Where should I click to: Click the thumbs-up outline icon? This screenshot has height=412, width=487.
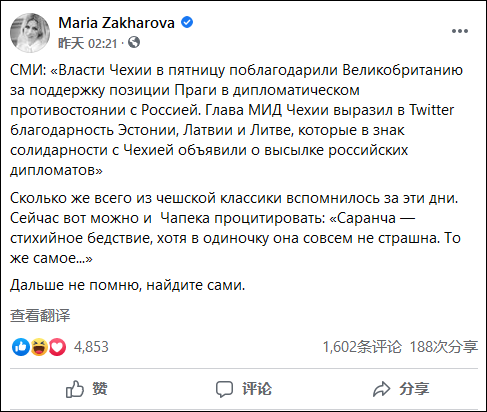click(74, 389)
